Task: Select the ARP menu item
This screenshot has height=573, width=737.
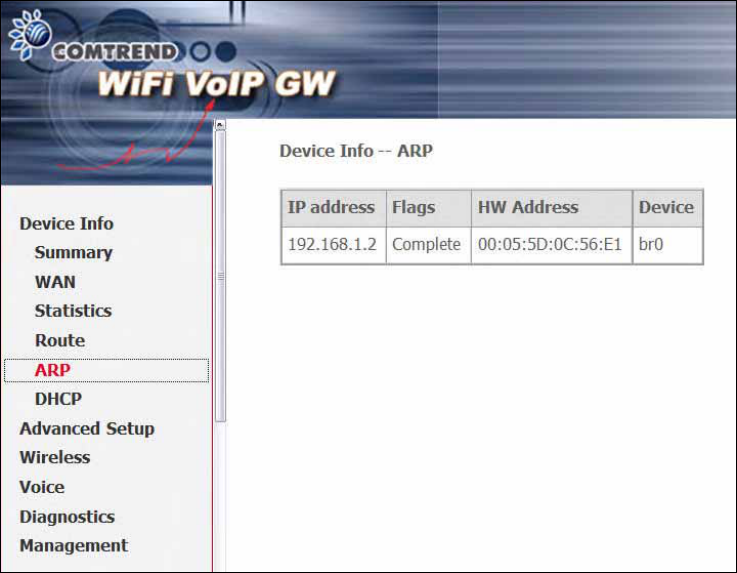Action: pos(106,370)
